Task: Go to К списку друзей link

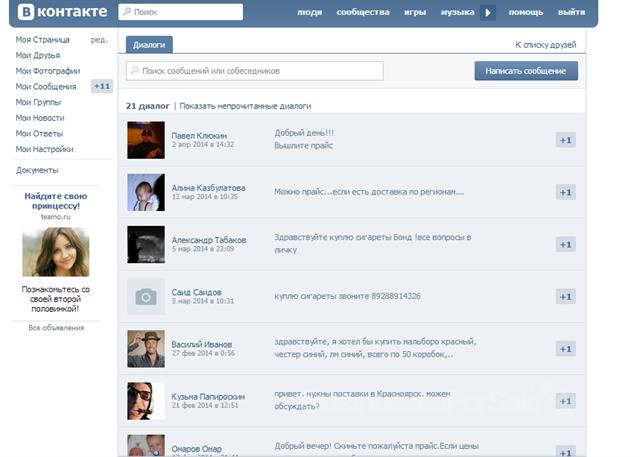Action: click(546, 45)
